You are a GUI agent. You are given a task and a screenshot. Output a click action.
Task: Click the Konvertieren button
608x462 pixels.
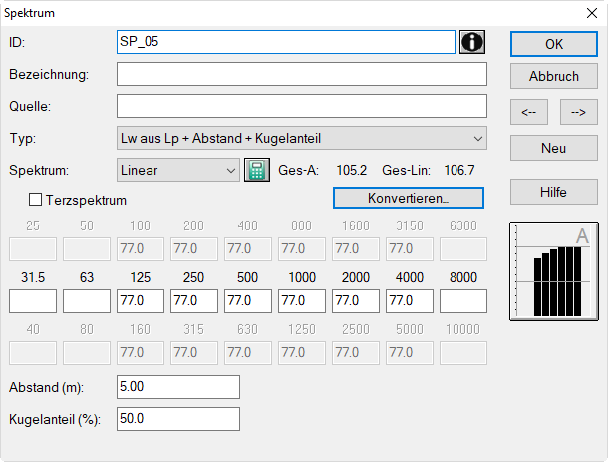(x=408, y=198)
